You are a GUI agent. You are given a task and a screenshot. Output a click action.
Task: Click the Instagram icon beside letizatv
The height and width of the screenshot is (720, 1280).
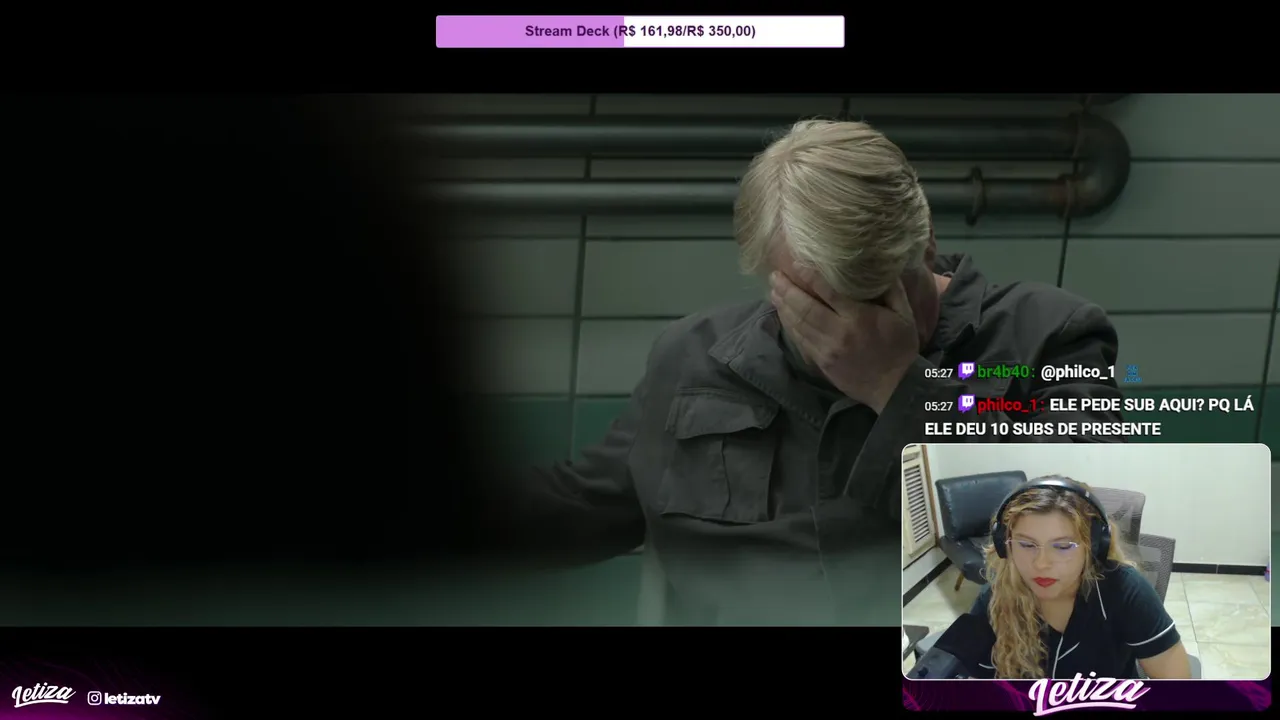[x=94, y=698]
